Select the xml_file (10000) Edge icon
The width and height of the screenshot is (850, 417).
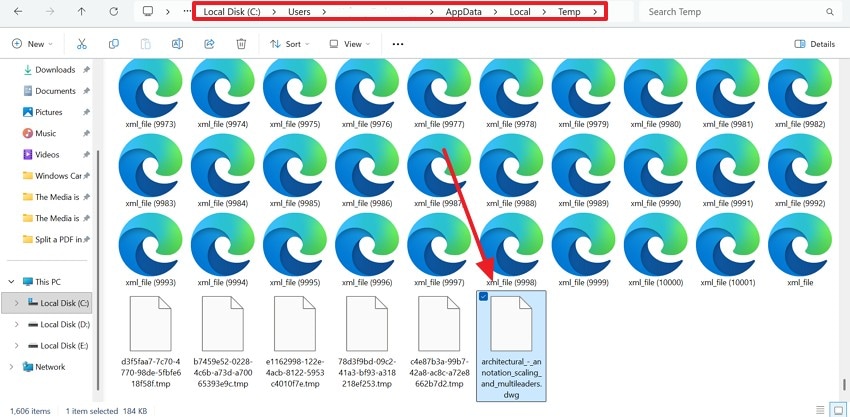tap(655, 245)
